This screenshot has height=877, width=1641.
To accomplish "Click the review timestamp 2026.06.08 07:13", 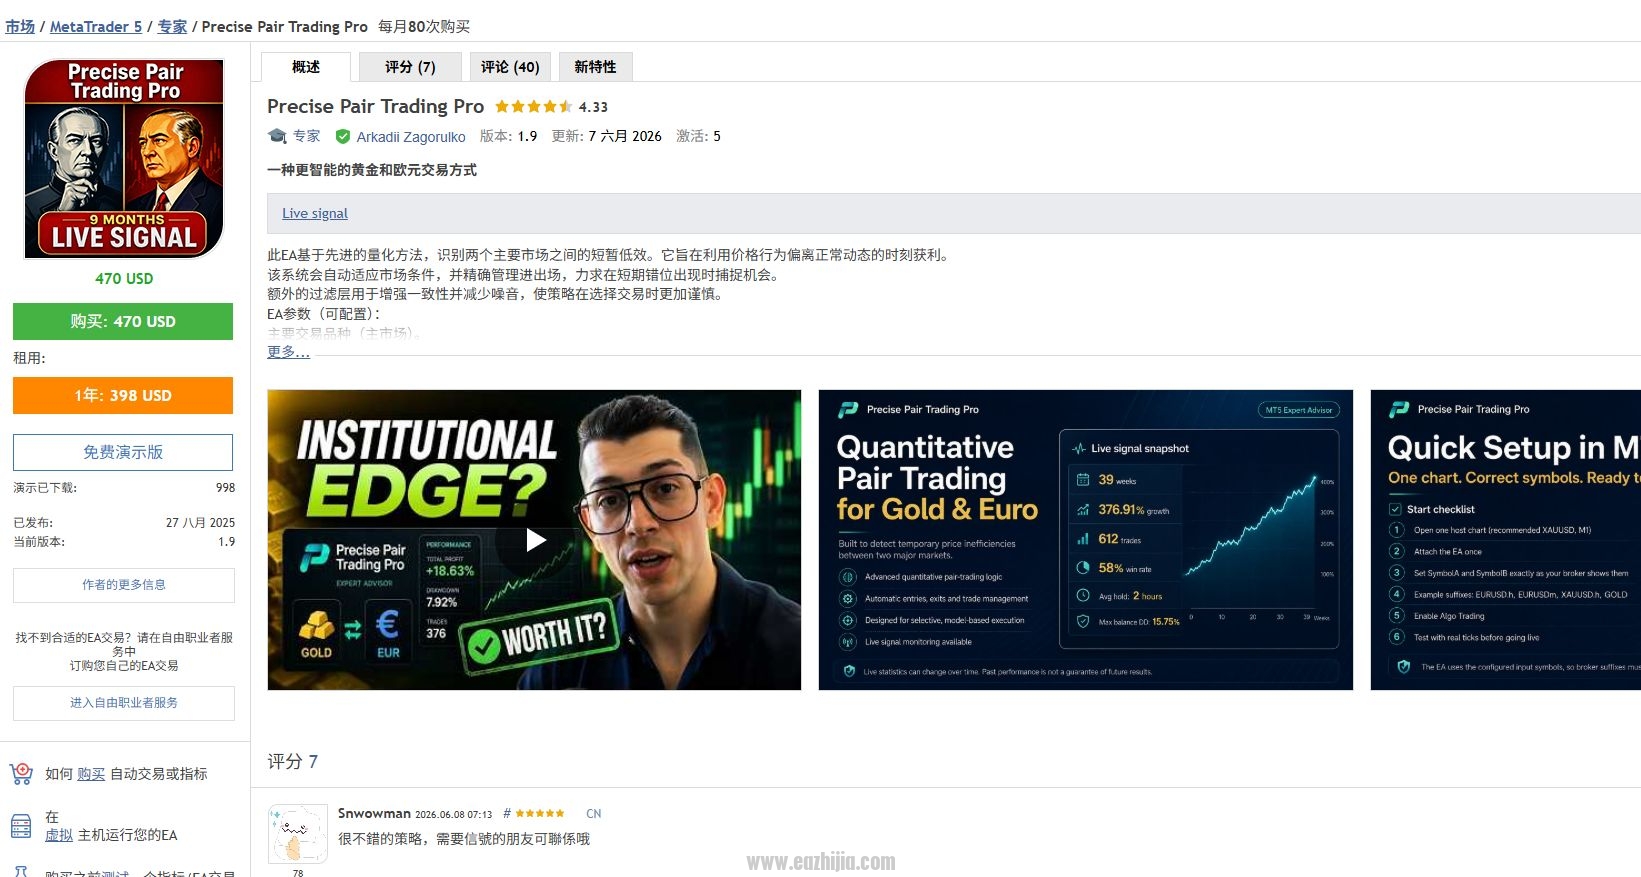I will coord(454,814).
